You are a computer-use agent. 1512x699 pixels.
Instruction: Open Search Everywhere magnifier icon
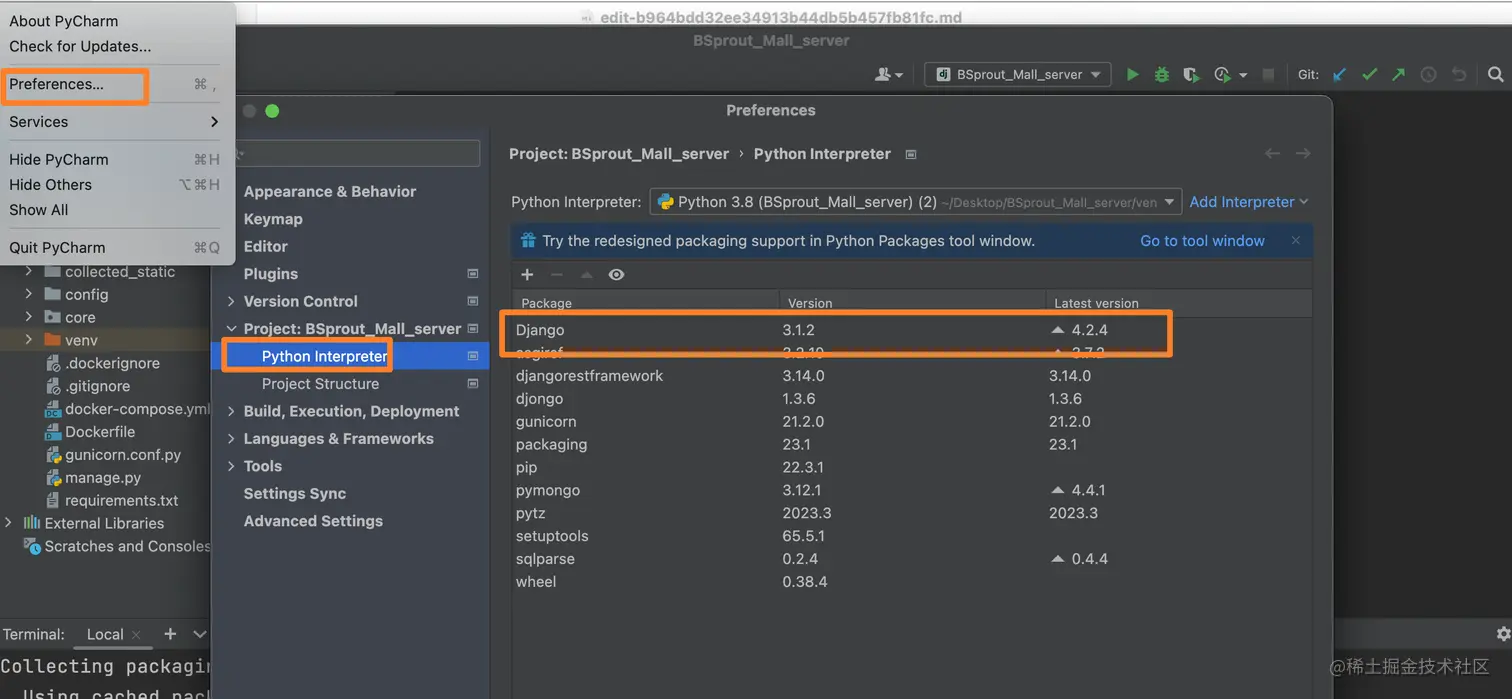click(x=1495, y=74)
